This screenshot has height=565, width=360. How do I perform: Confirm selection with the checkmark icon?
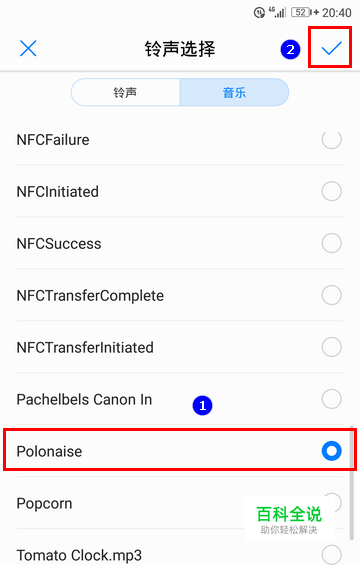point(331,48)
